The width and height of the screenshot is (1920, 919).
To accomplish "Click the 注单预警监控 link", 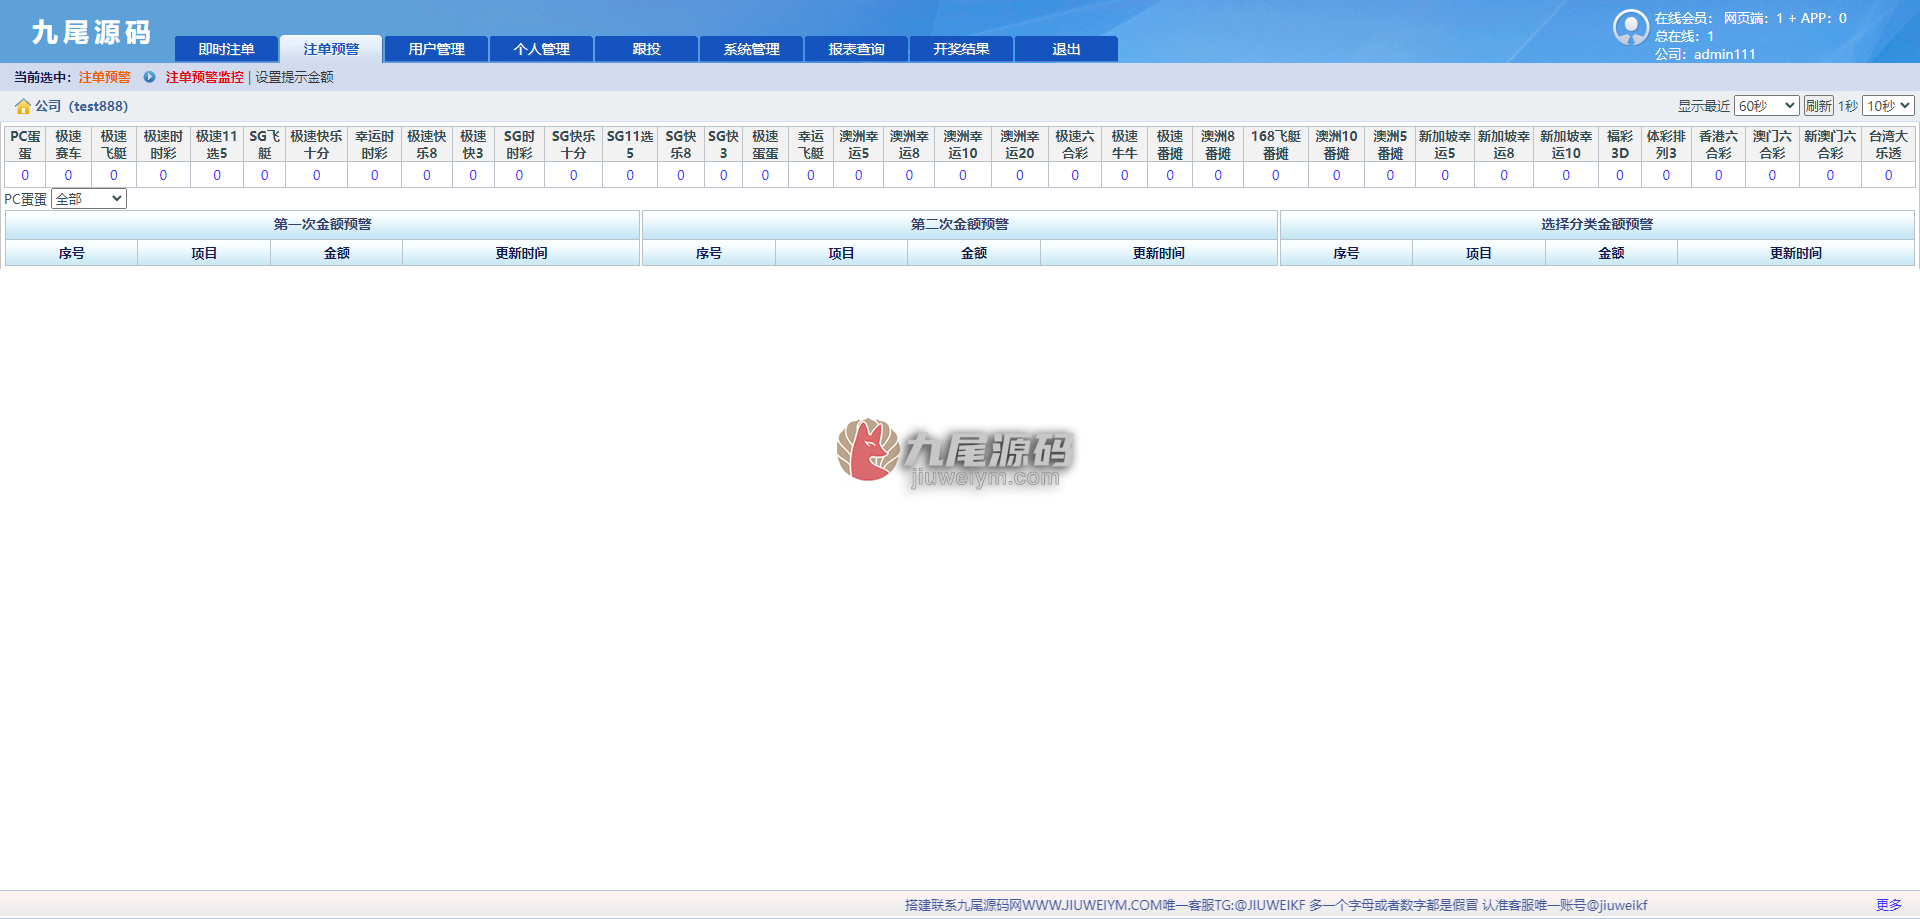I will click(205, 77).
